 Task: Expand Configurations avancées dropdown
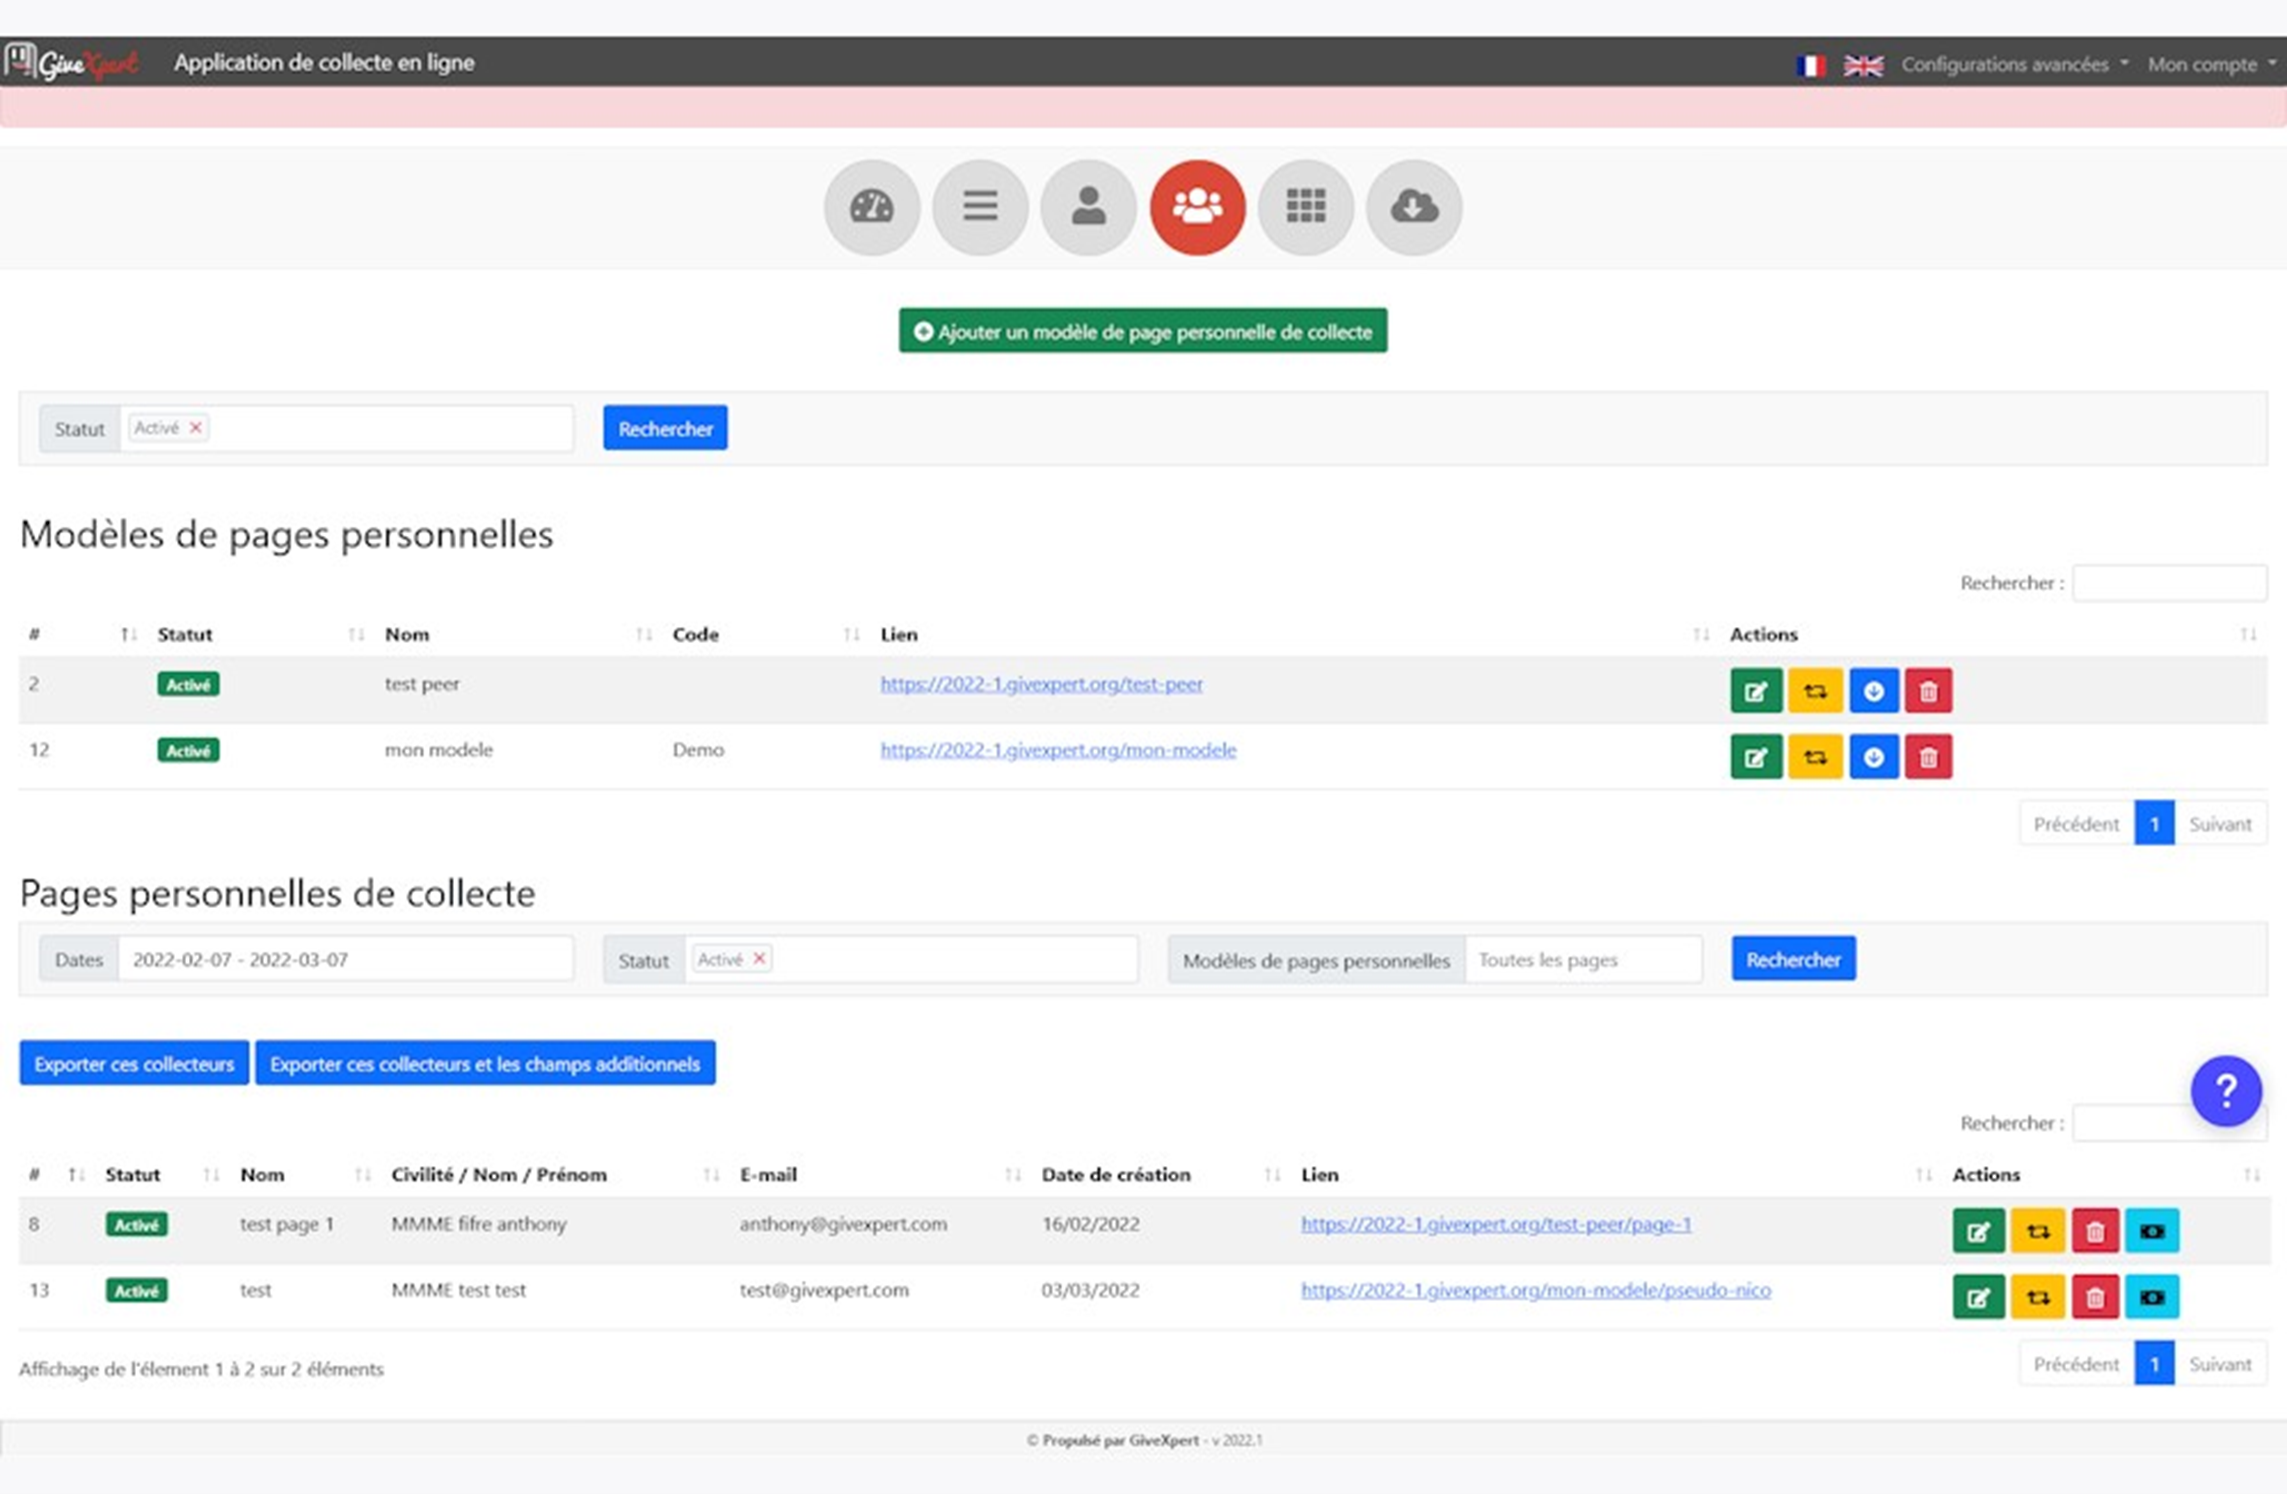[2014, 64]
